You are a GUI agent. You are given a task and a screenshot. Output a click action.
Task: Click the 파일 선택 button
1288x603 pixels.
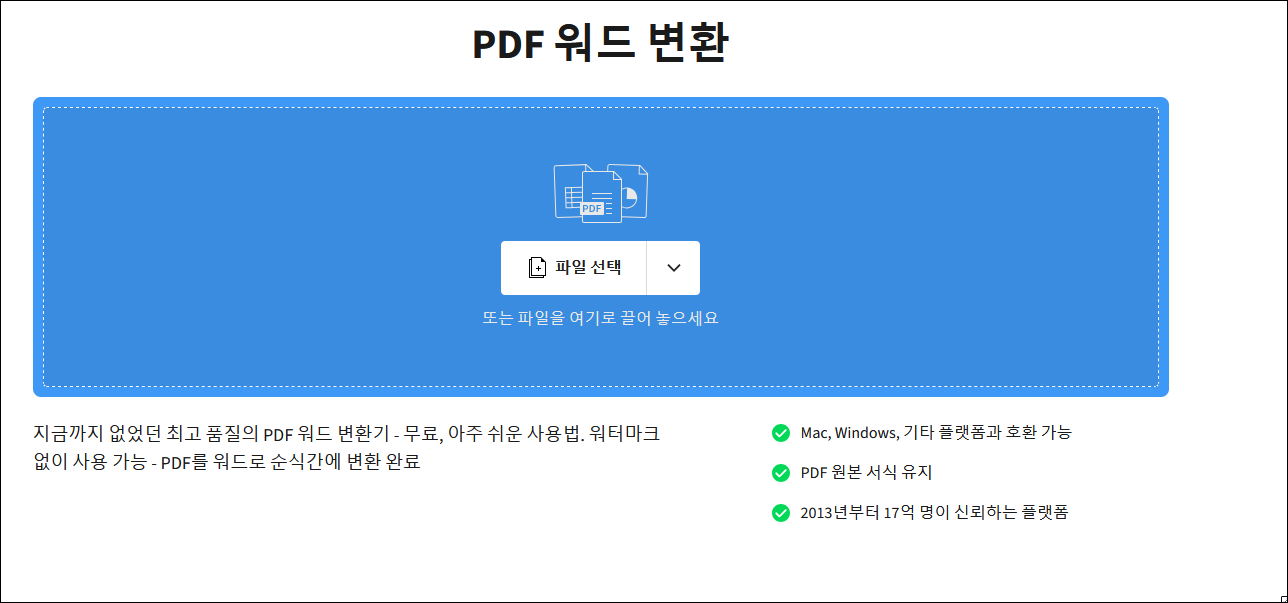point(574,268)
